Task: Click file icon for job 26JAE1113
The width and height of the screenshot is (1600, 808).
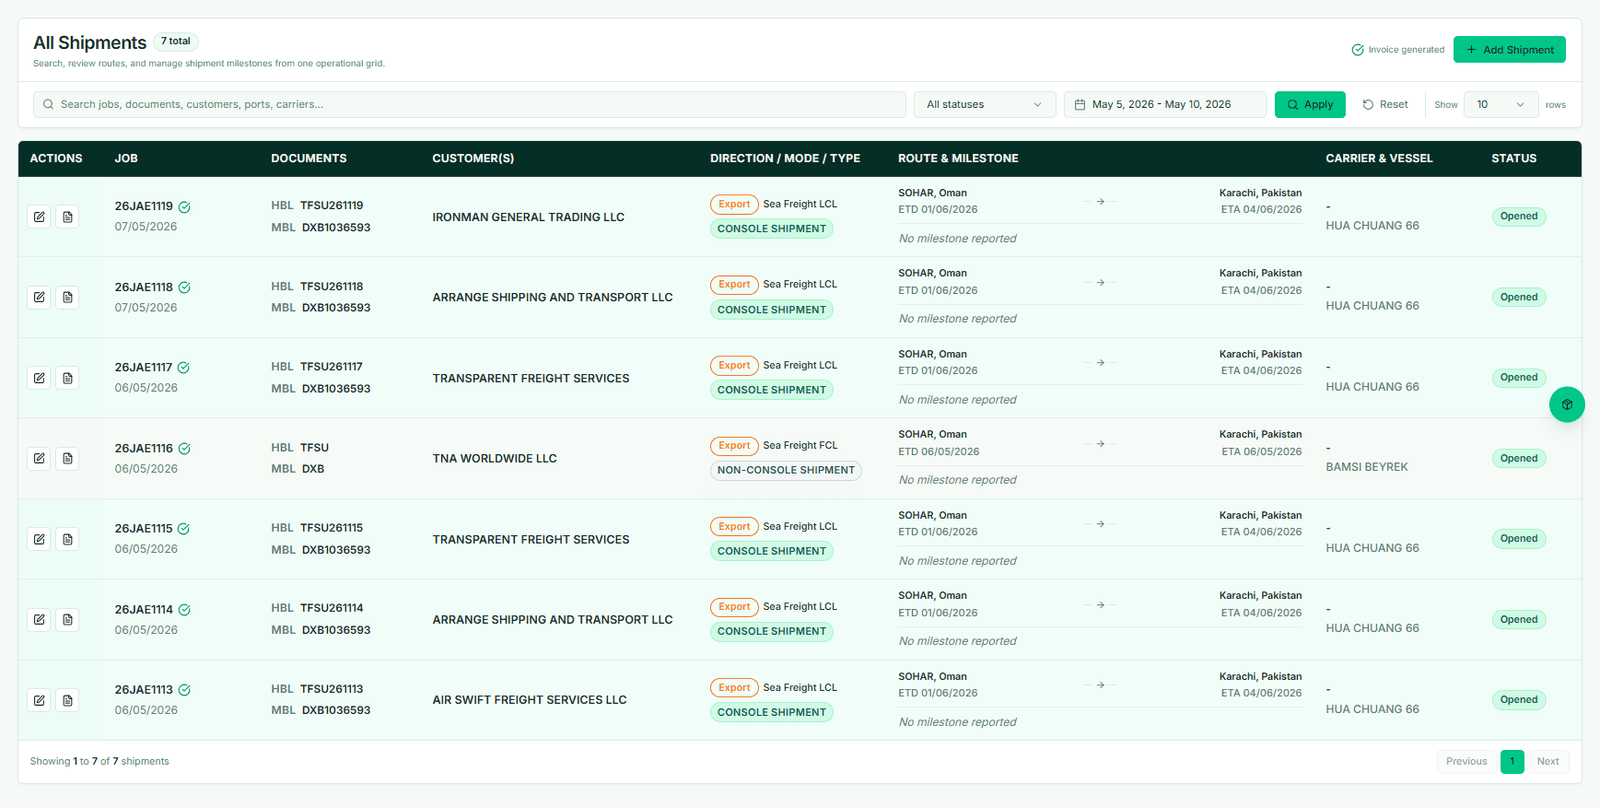Action: point(67,700)
